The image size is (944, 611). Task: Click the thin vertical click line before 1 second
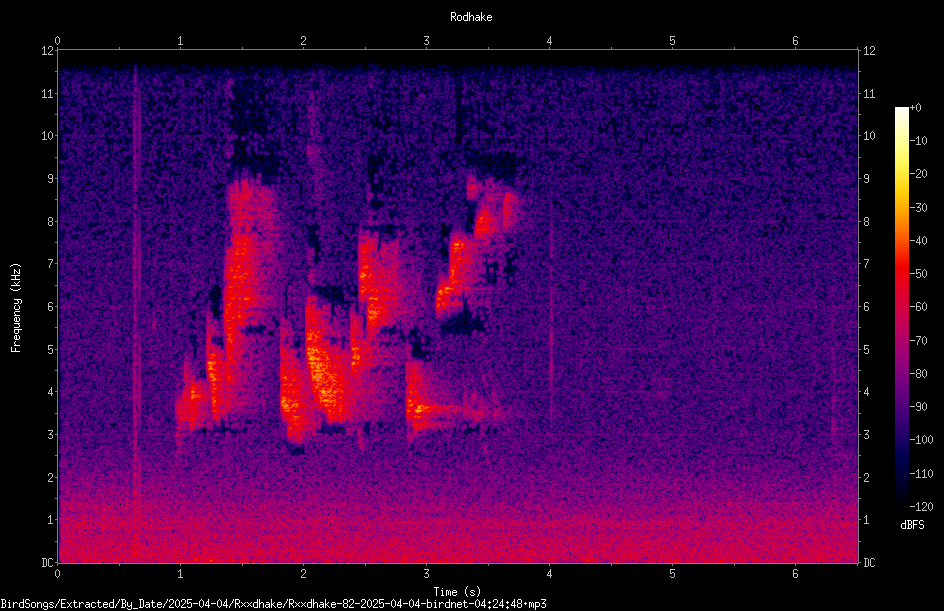(135, 313)
